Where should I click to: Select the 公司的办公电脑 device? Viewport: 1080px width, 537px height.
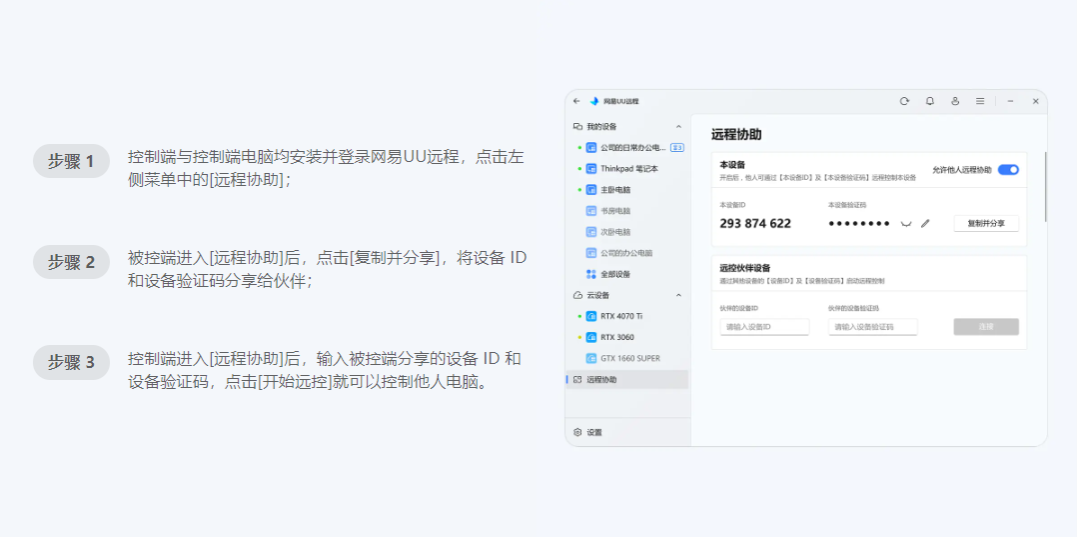coord(627,253)
